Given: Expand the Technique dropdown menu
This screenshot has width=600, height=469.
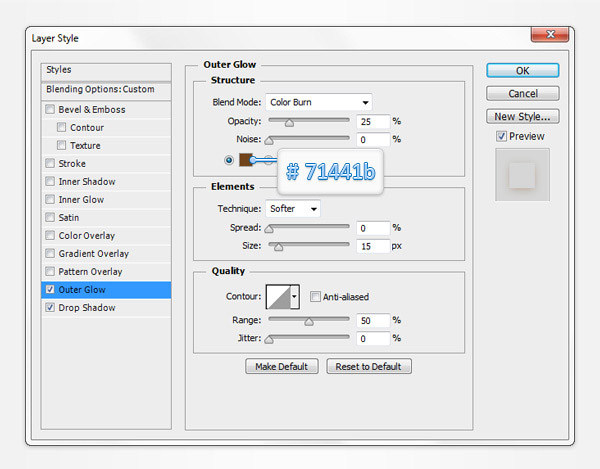Looking at the screenshot, I should pyautogui.click(x=294, y=209).
